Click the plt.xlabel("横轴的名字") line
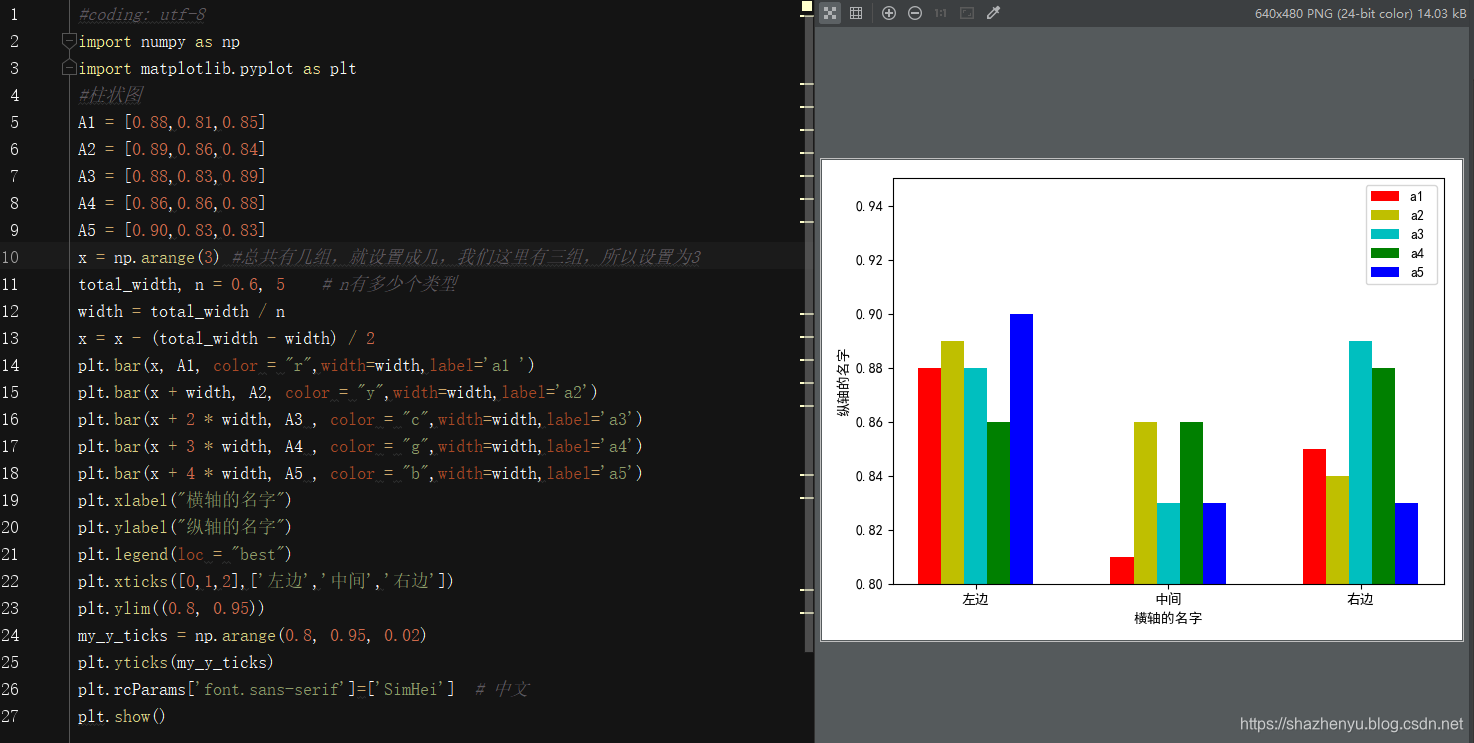This screenshot has width=1474, height=743. [185, 500]
